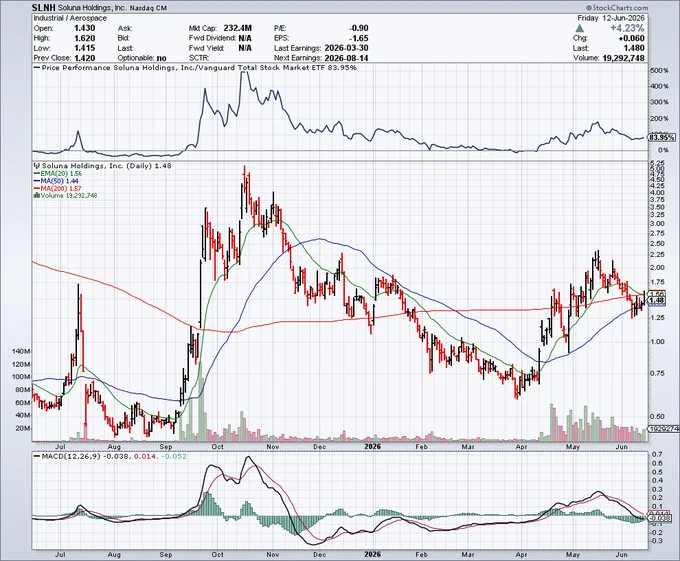Image resolution: width=680 pixels, height=561 pixels.
Task: Click the Nov label below the MACD panel
Action: (272, 554)
